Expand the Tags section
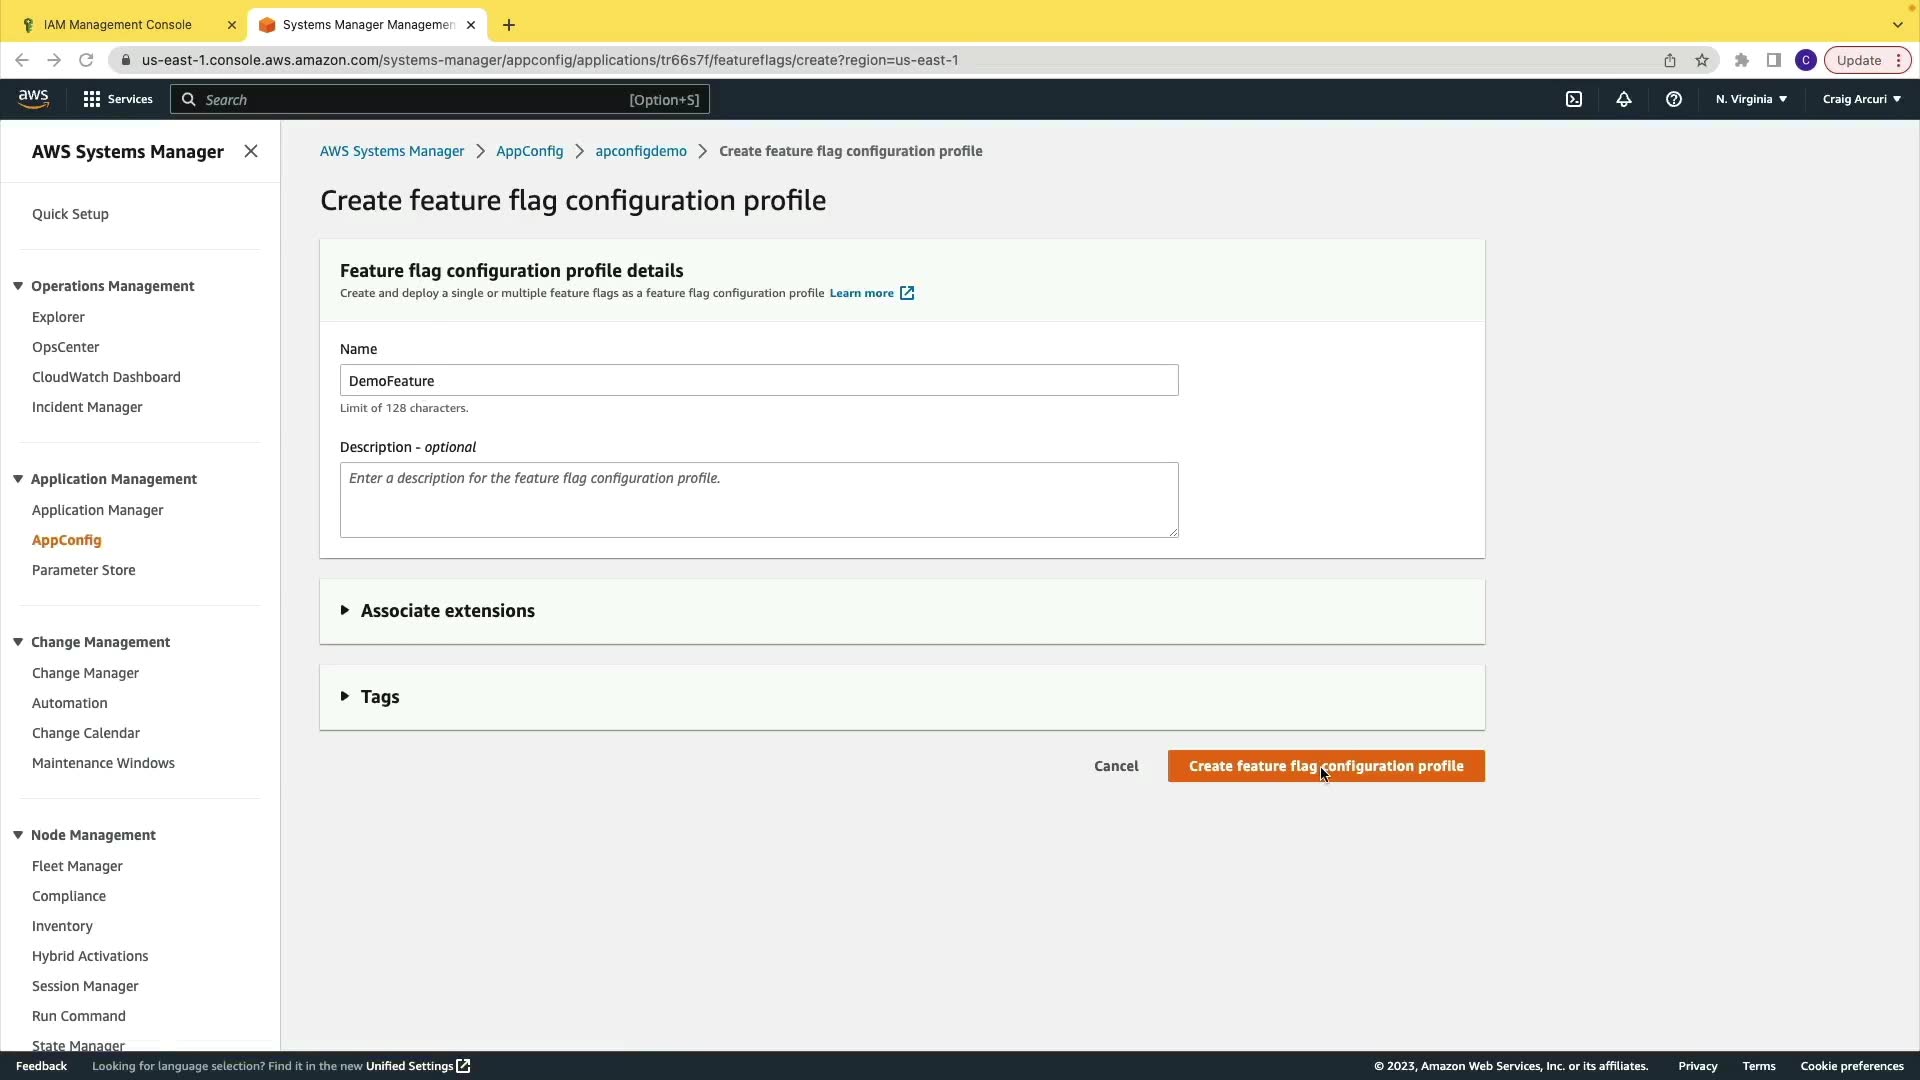 point(379,697)
